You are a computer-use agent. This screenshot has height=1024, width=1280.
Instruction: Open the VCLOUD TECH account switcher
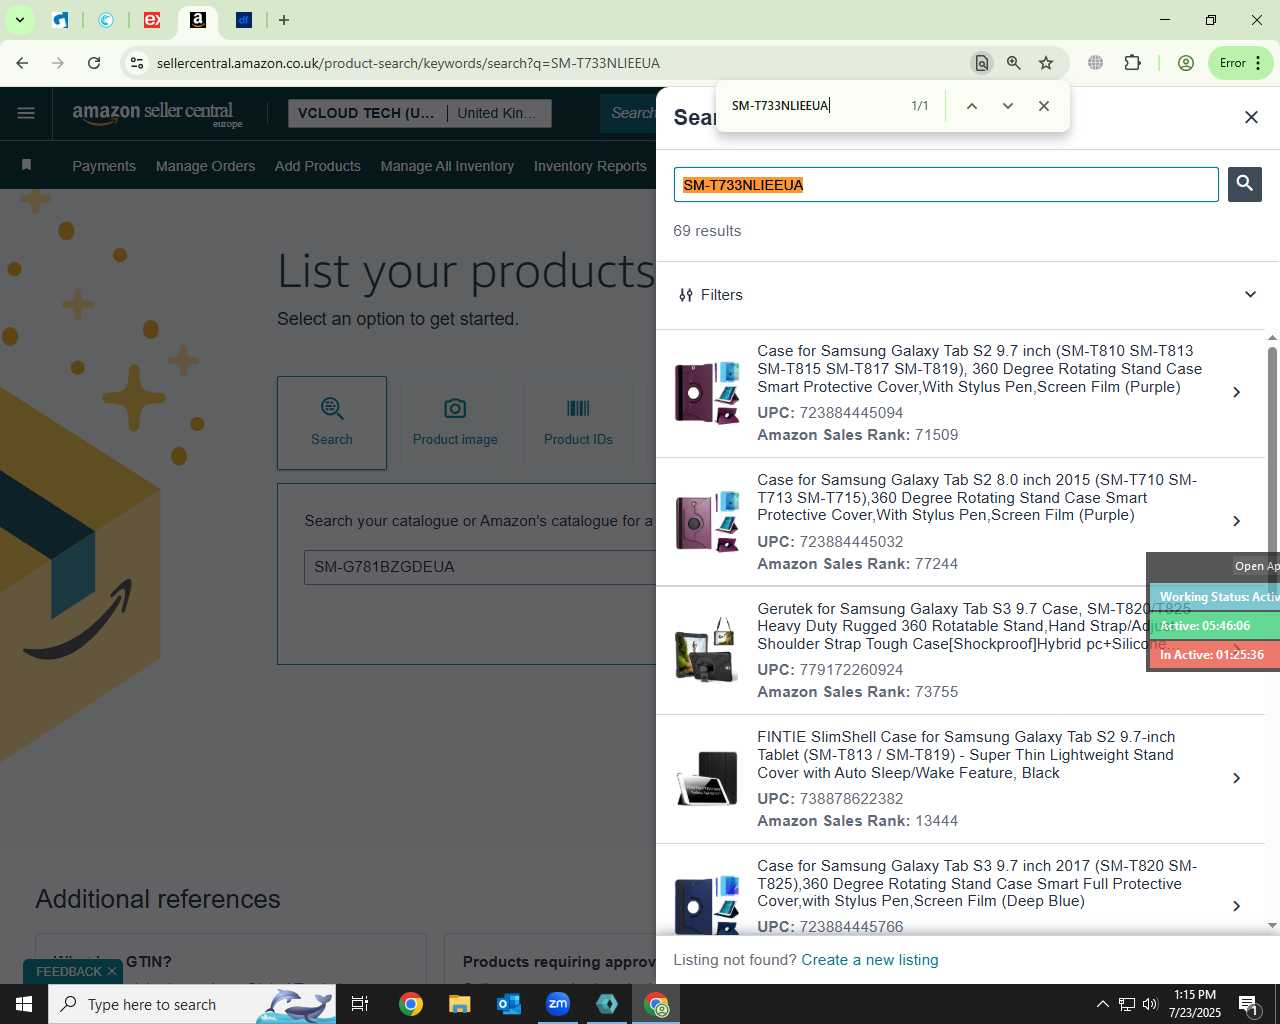click(x=418, y=113)
